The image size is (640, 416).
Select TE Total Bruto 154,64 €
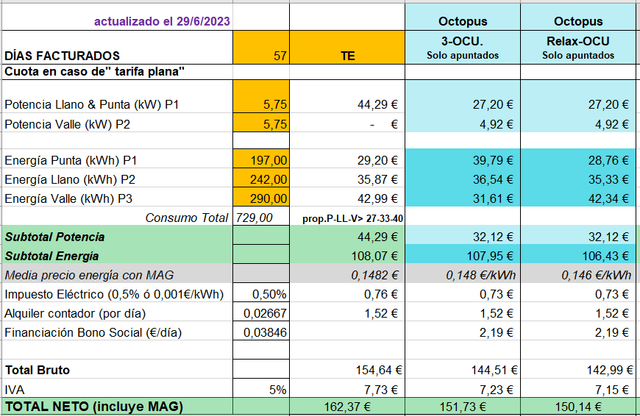click(x=347, y=369)
